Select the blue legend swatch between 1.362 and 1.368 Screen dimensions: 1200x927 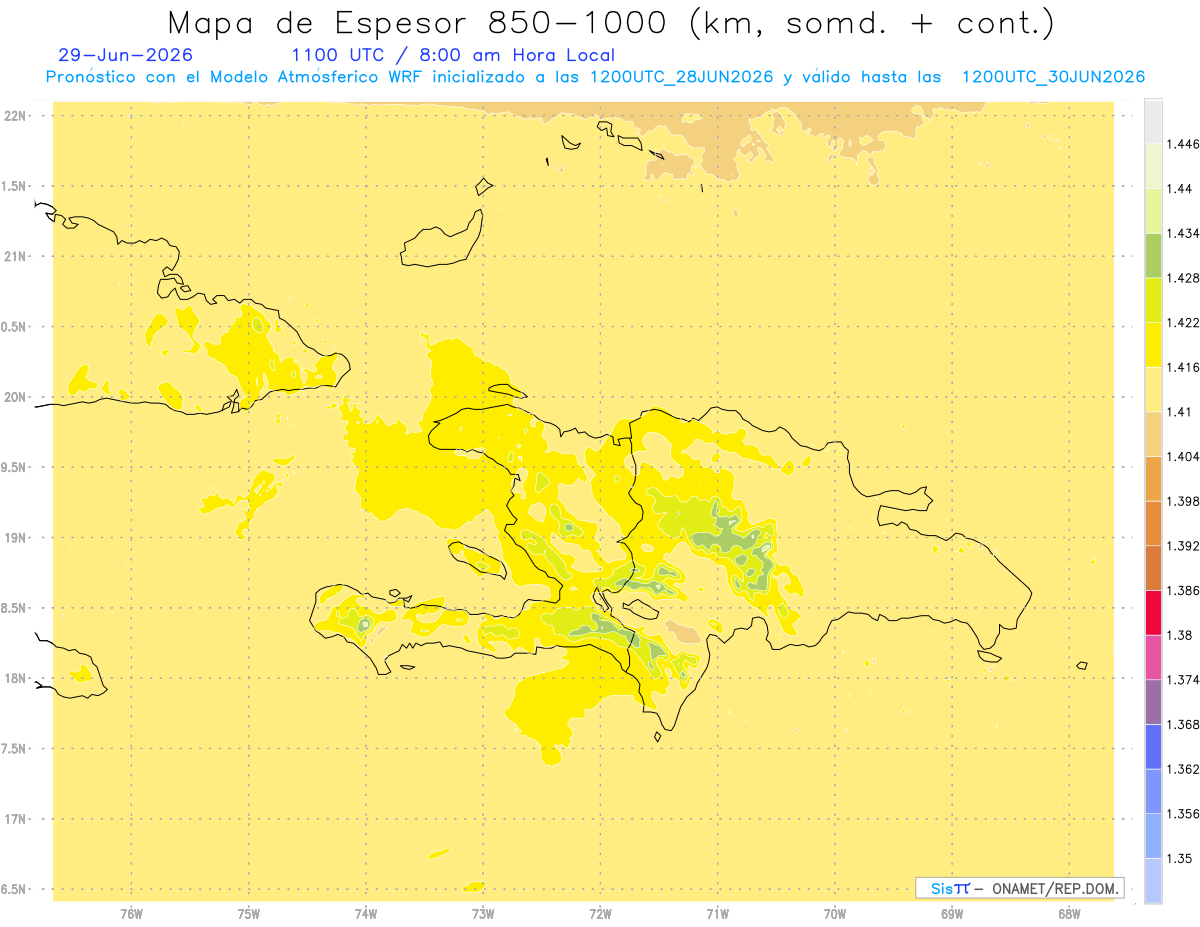coord(1153,746)
